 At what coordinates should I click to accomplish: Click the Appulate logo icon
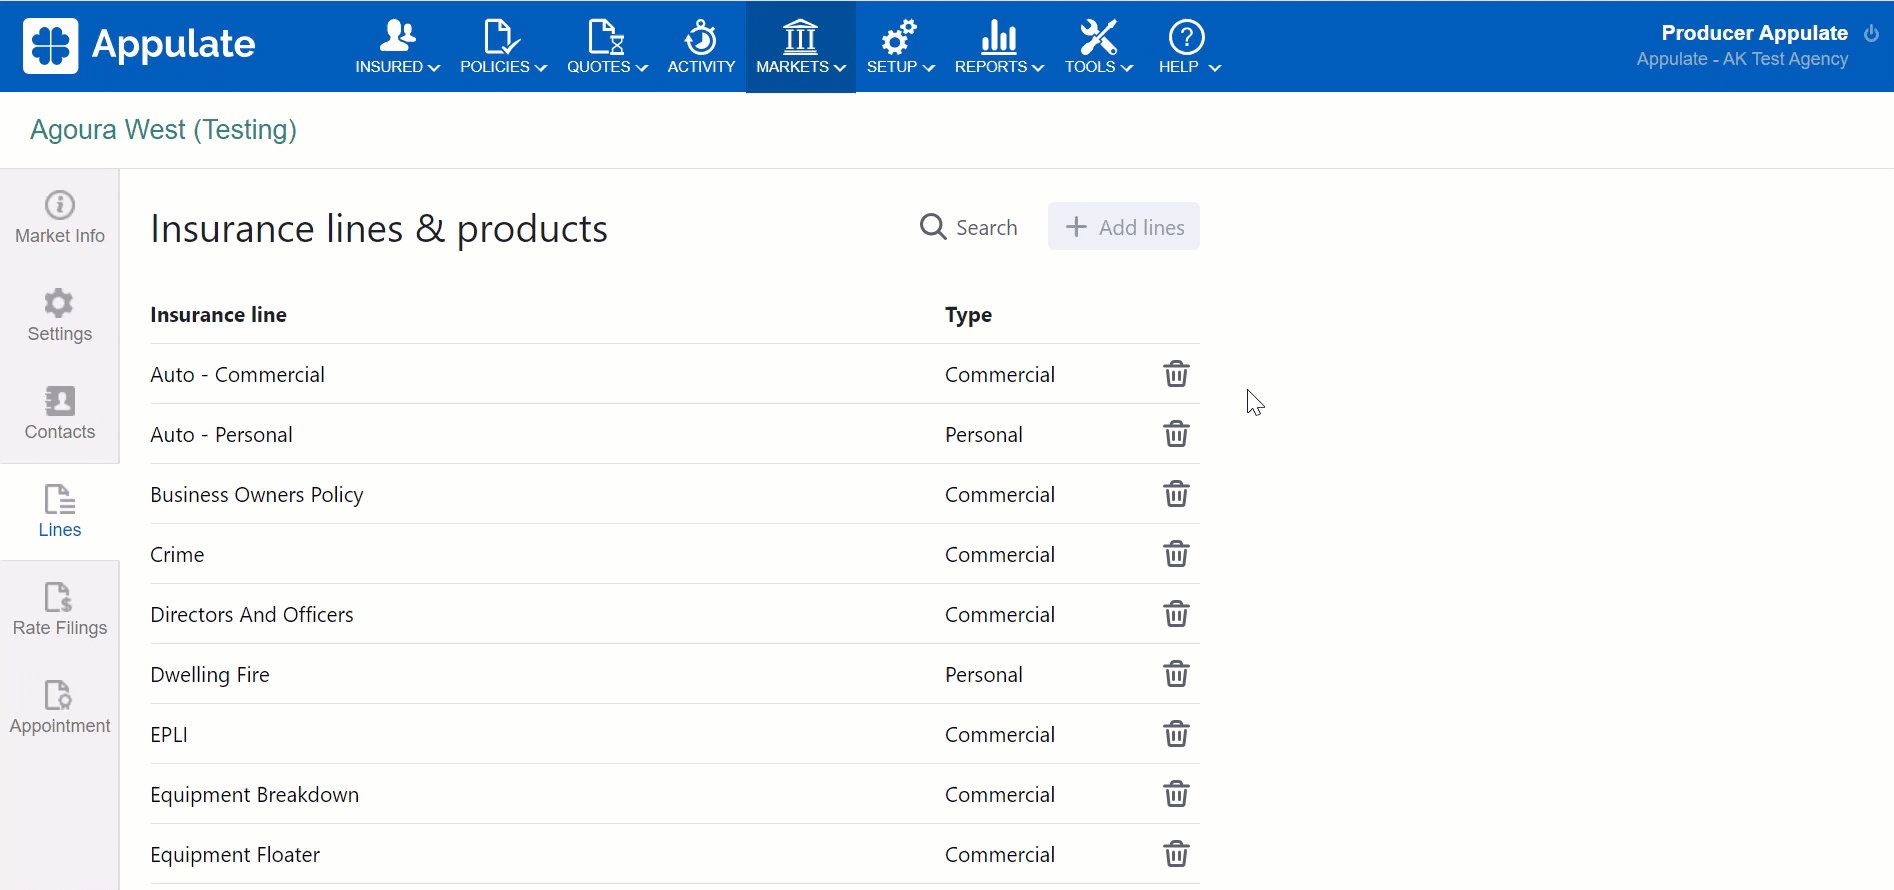click(51, 46)
